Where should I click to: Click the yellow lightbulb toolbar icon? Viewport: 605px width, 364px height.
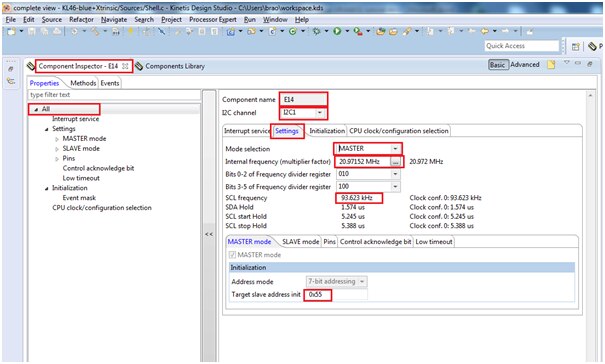[131, 31]
